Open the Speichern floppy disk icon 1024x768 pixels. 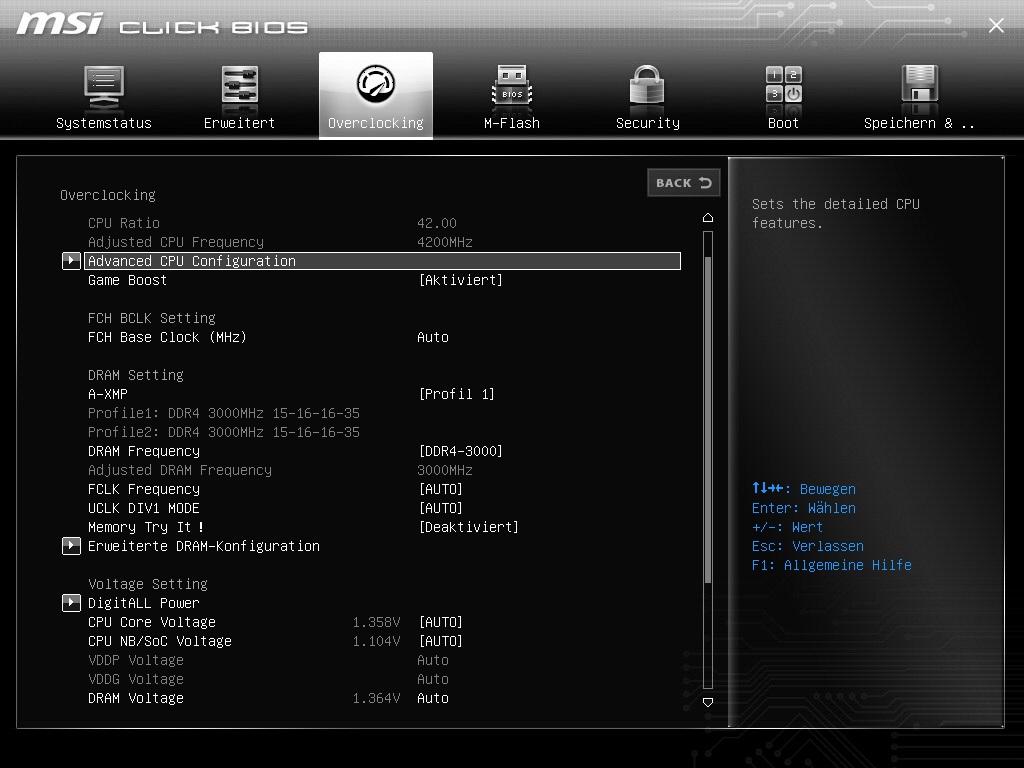point(920,84)
